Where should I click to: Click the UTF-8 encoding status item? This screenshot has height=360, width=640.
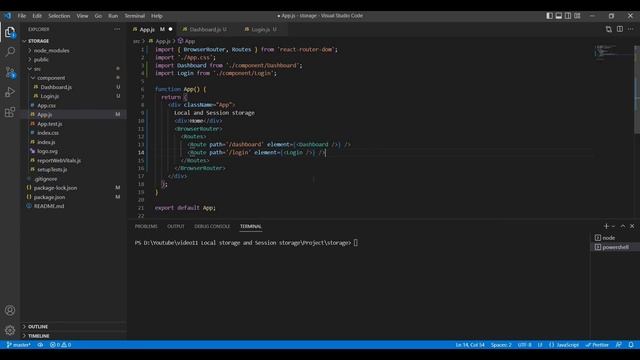click(x=524, y=345)
